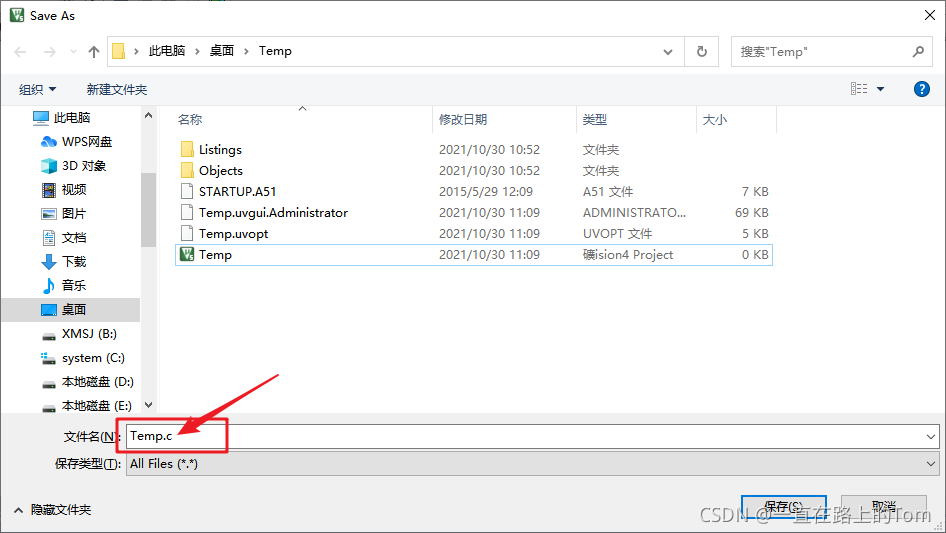946x533 pixels.
Task: Select the Objects folder
Action: pos(474,171)
